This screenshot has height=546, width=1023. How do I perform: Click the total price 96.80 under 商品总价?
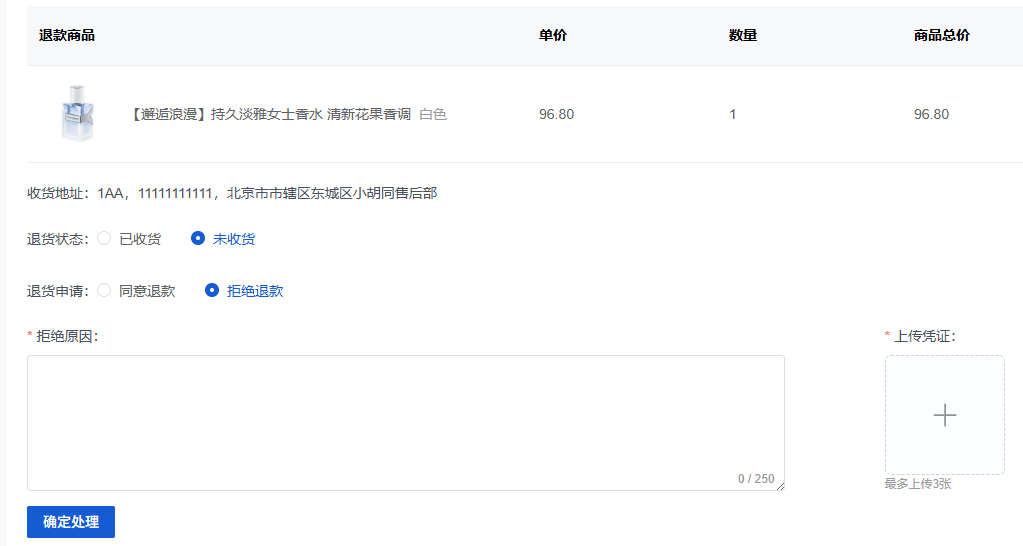[x=931, y=114]
